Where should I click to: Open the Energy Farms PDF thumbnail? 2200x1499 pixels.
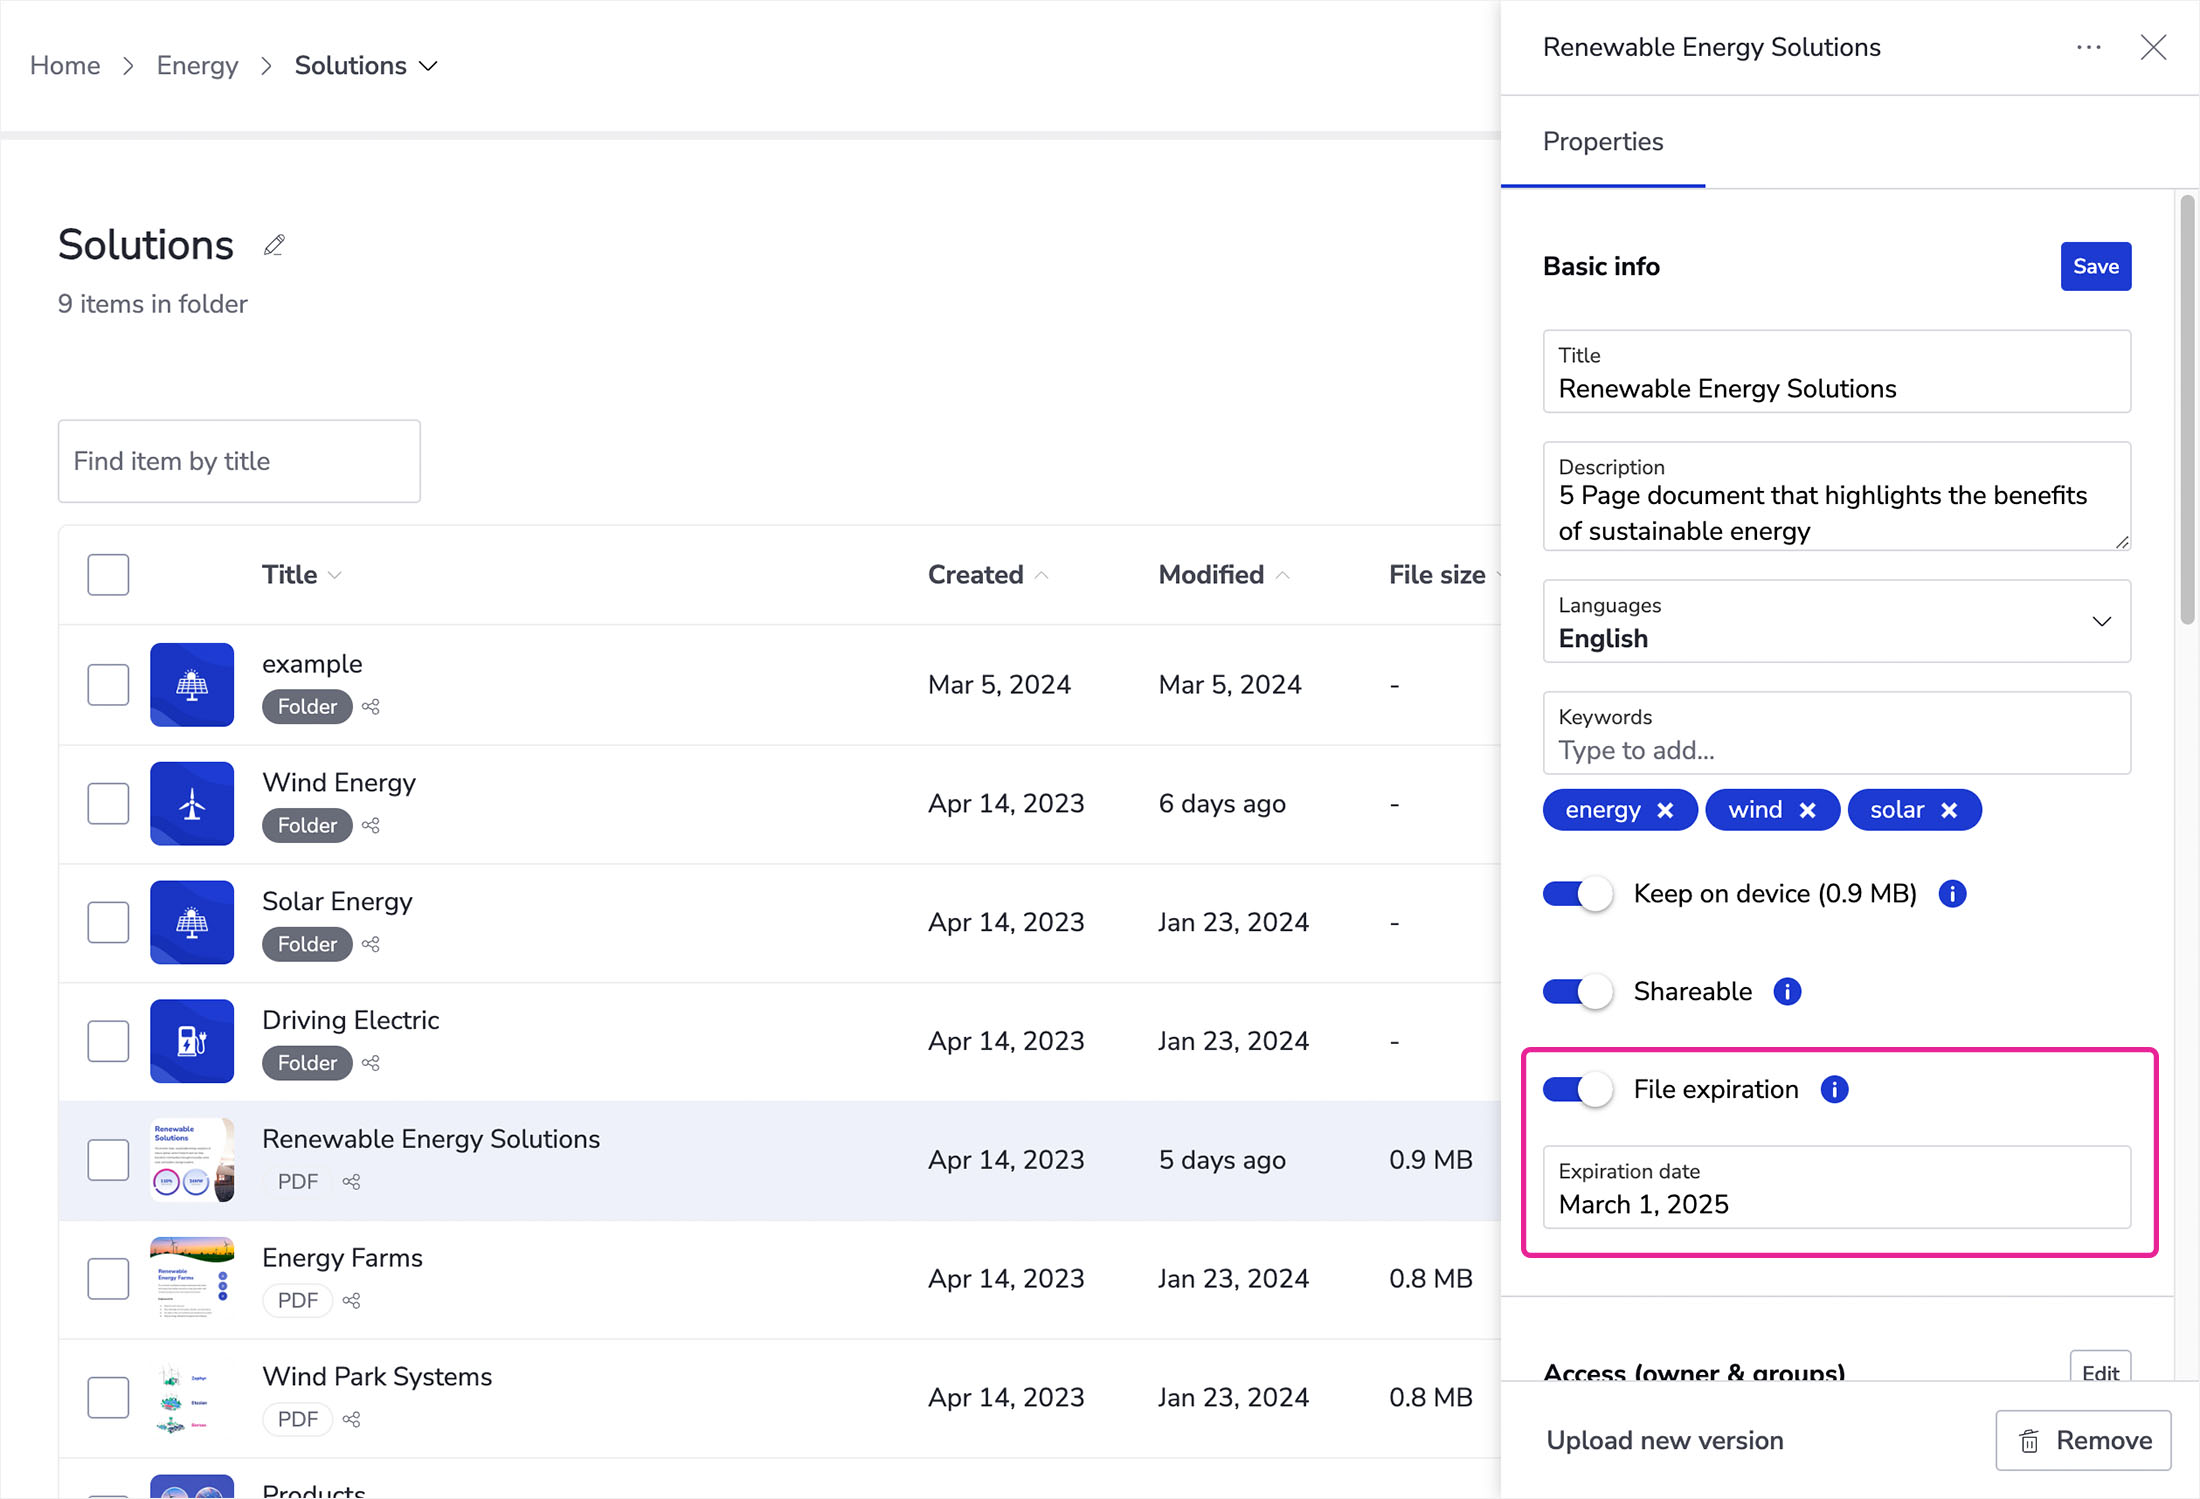[192, 1279]
